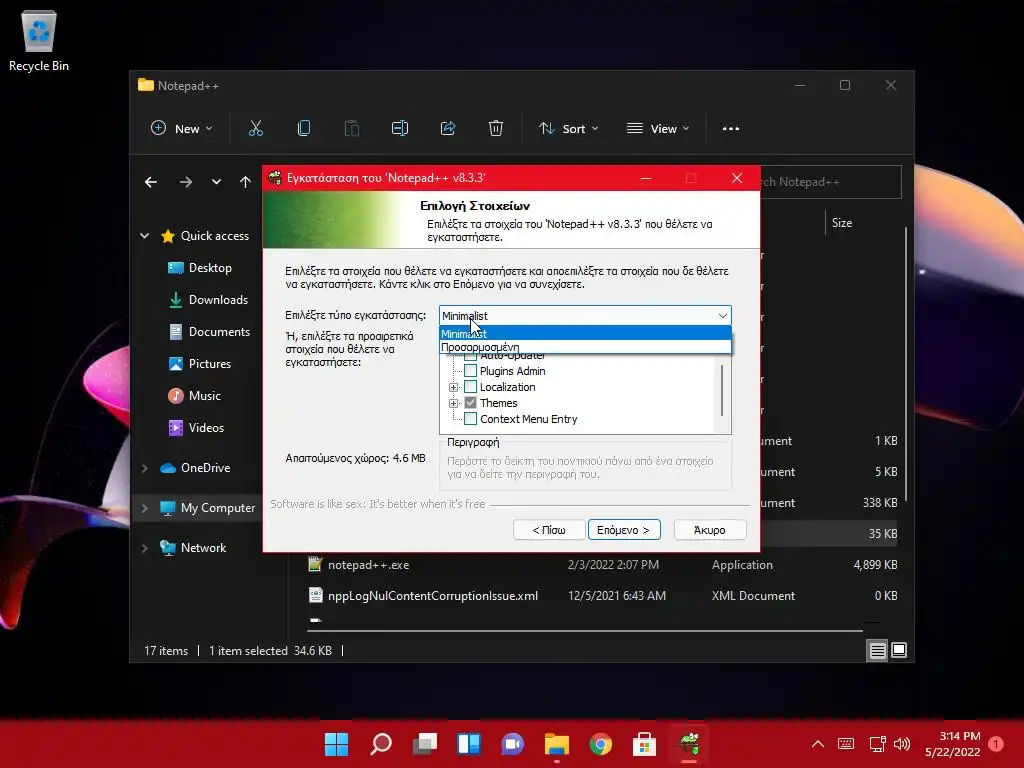
Task: Expand the OneDrive tree node
Action: (144, 468)
